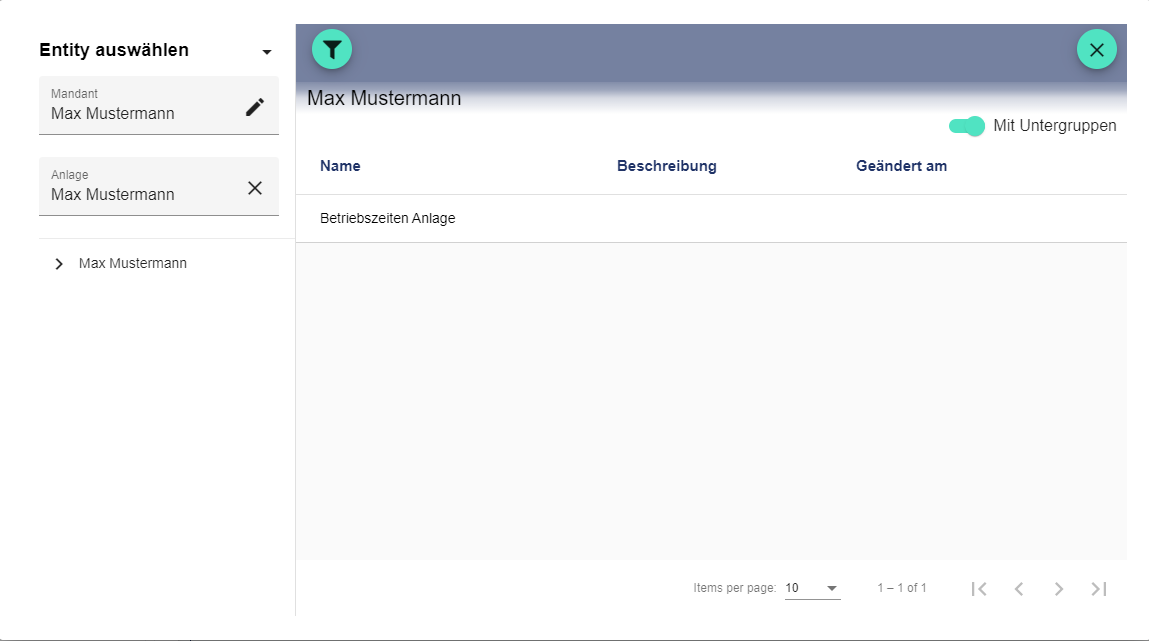Close the Max Mustermann panel
1149x641 pixels.
point(1096,48)
